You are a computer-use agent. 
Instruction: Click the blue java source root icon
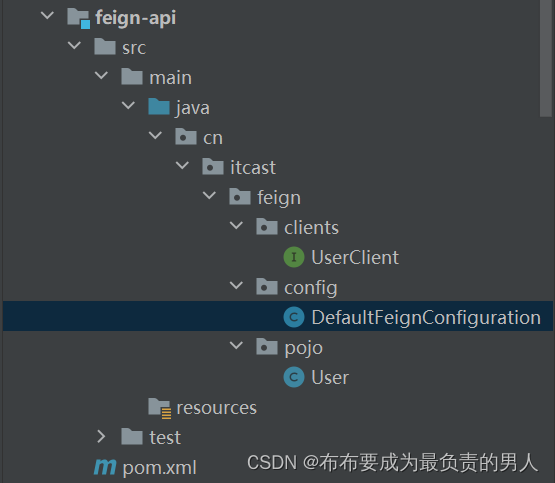159,107
